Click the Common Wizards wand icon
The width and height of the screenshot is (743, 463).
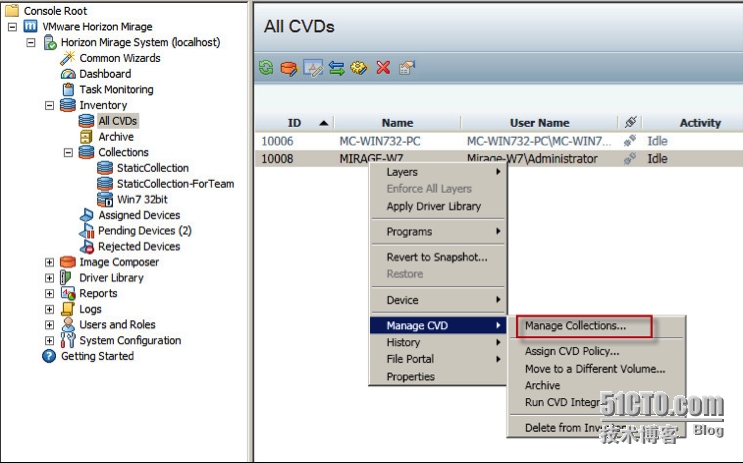tap(68, 58)
